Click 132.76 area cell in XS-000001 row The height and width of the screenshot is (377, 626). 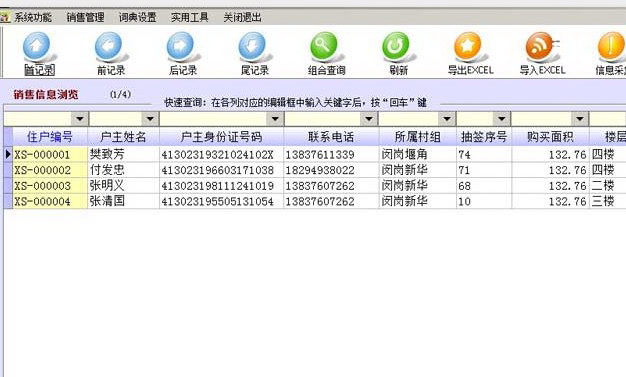pyautogui.click(x=550, y=154)
